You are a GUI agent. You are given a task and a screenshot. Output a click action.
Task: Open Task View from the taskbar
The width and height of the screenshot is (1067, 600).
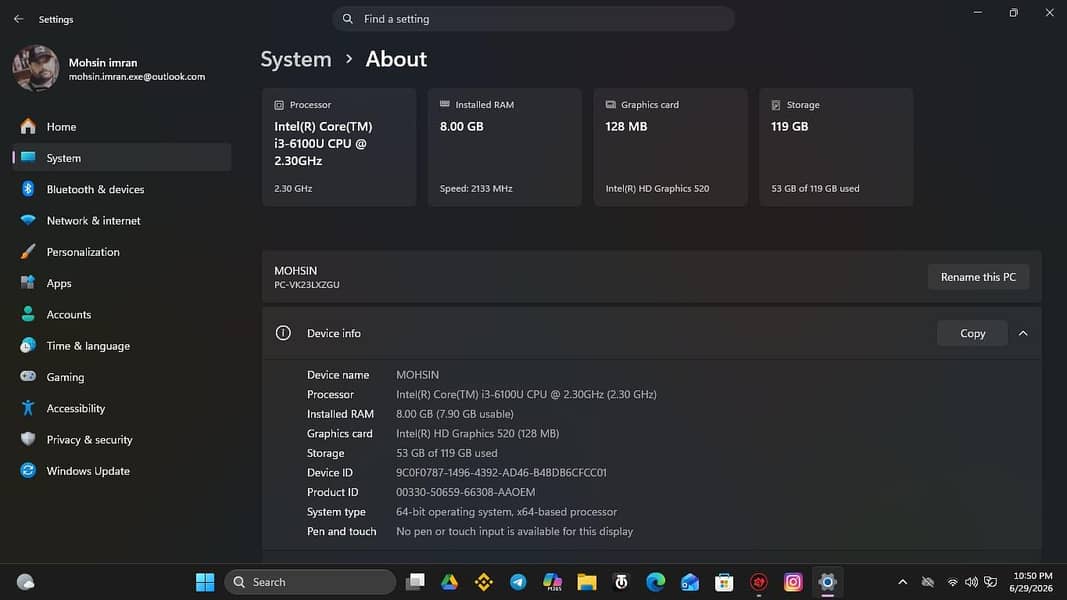pyautogui.click(x=415, y=582)
